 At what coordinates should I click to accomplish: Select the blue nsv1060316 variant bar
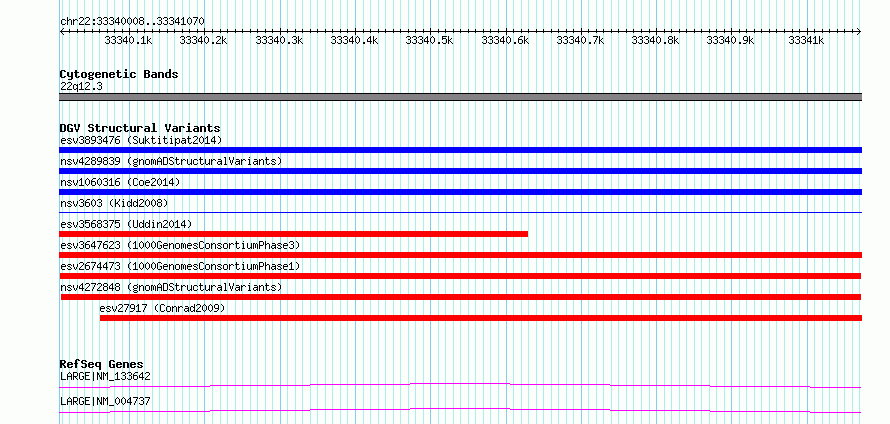point(460,192)
